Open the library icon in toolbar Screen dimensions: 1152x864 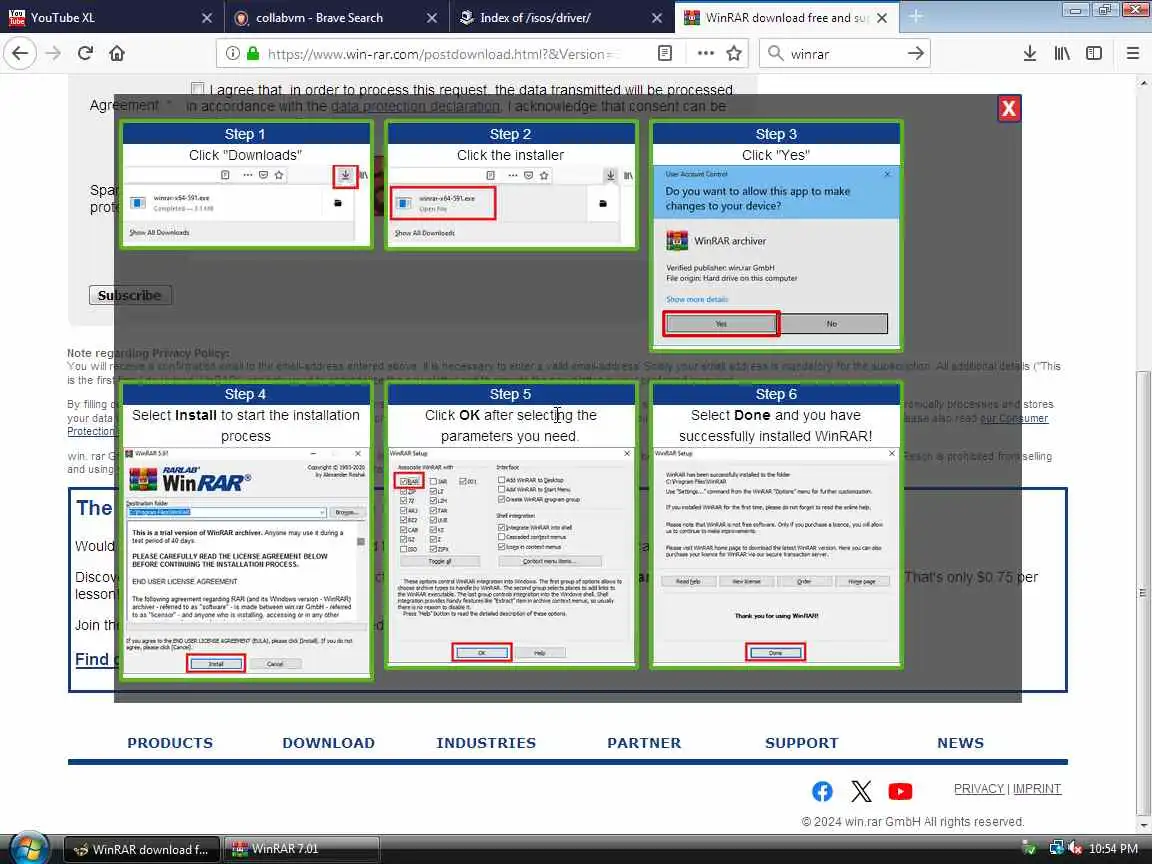(1062, 53)
